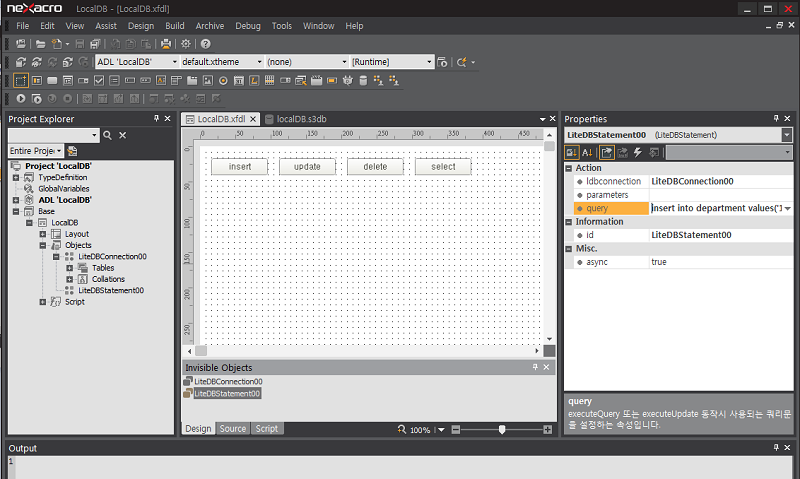
Task: Select the Calendar component tool
Action: coord(238,81)
